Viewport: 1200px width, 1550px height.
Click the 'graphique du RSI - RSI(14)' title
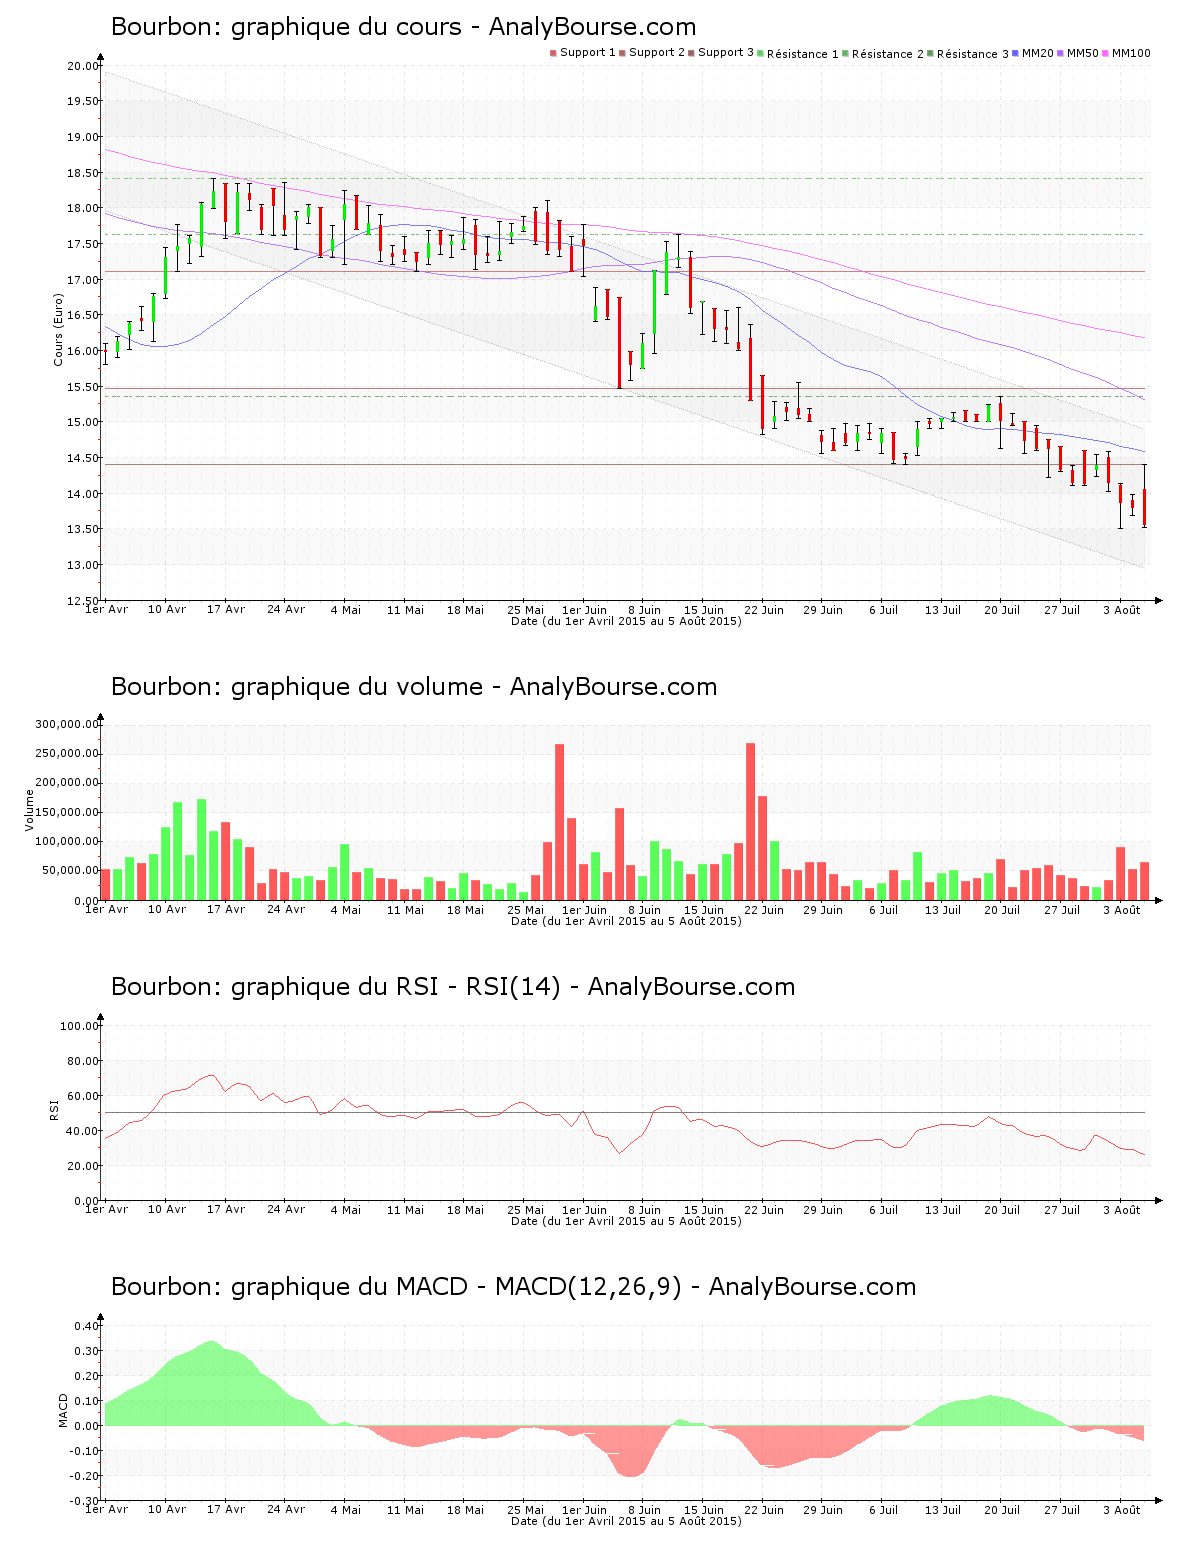pos(396,987)
